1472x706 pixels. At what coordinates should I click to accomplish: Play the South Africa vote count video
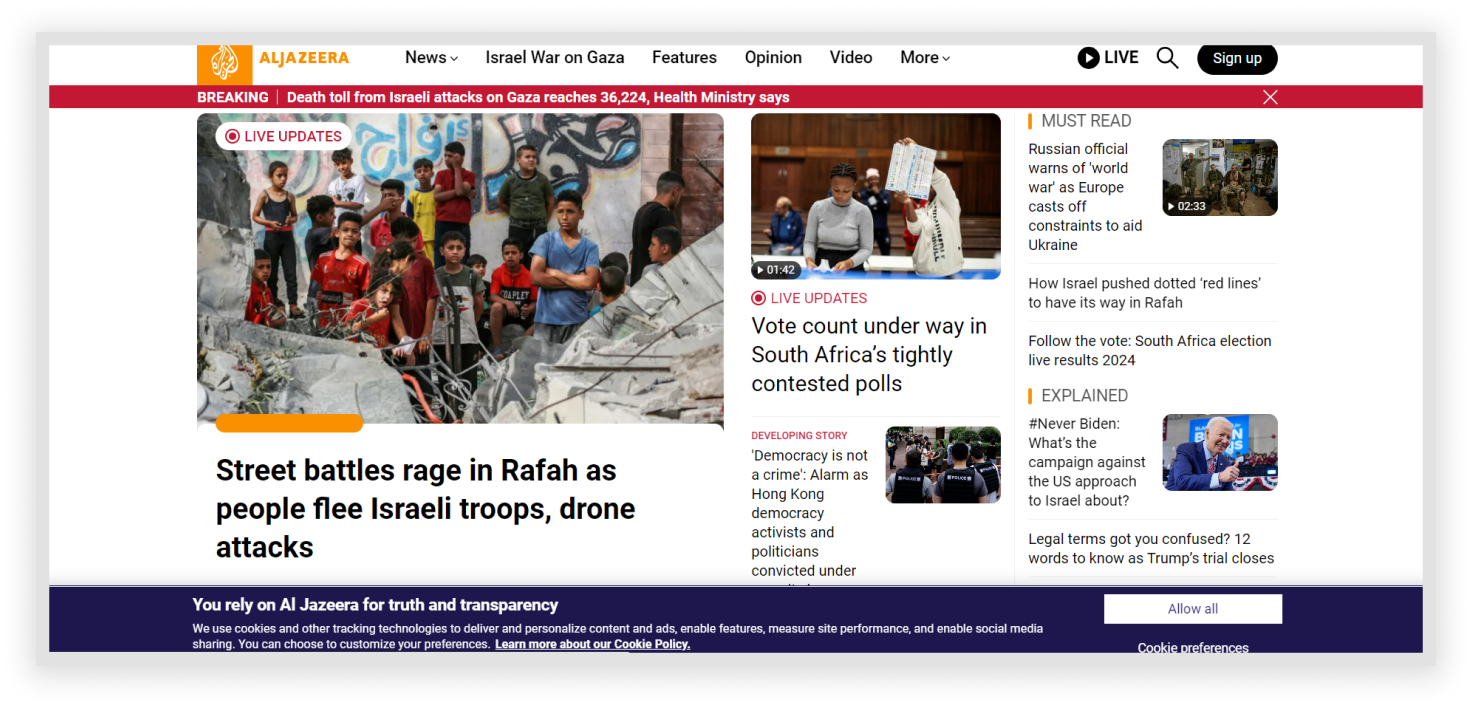pos(876,196)
